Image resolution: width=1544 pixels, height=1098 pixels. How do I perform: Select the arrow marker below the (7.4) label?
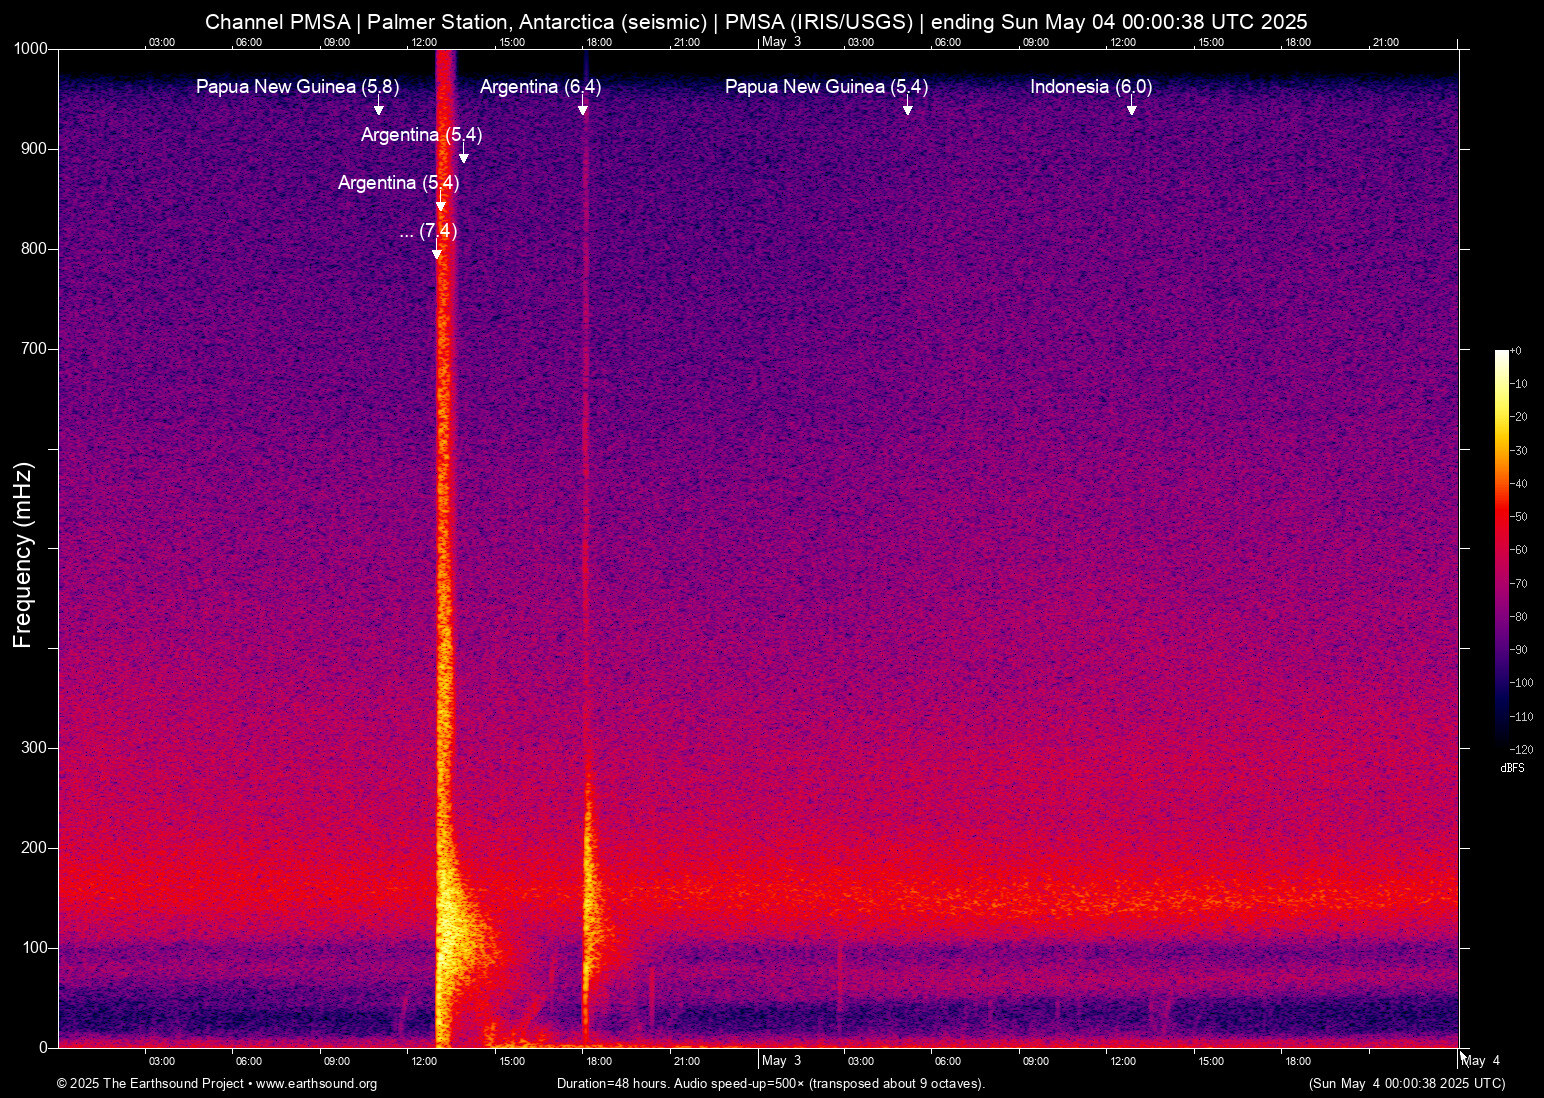coord(436,252)
